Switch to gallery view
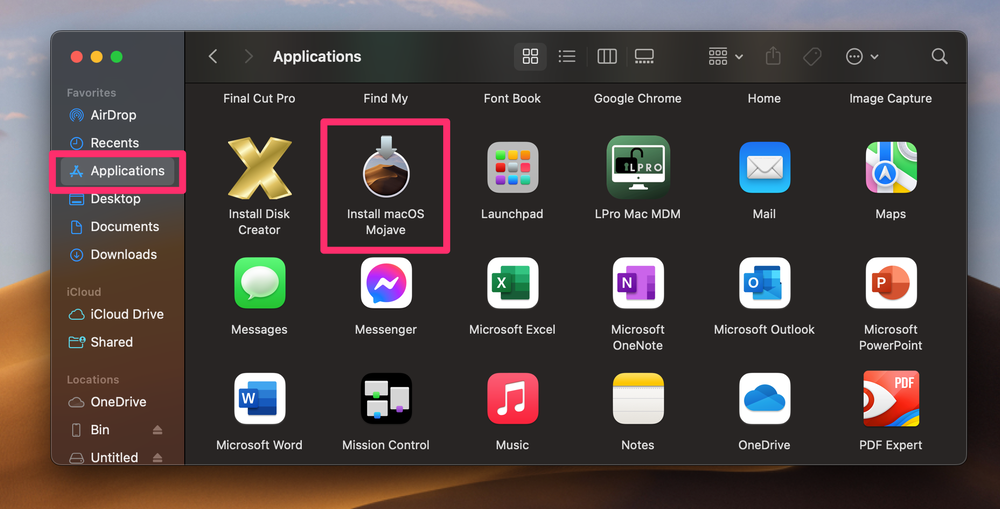 [644, 57]
